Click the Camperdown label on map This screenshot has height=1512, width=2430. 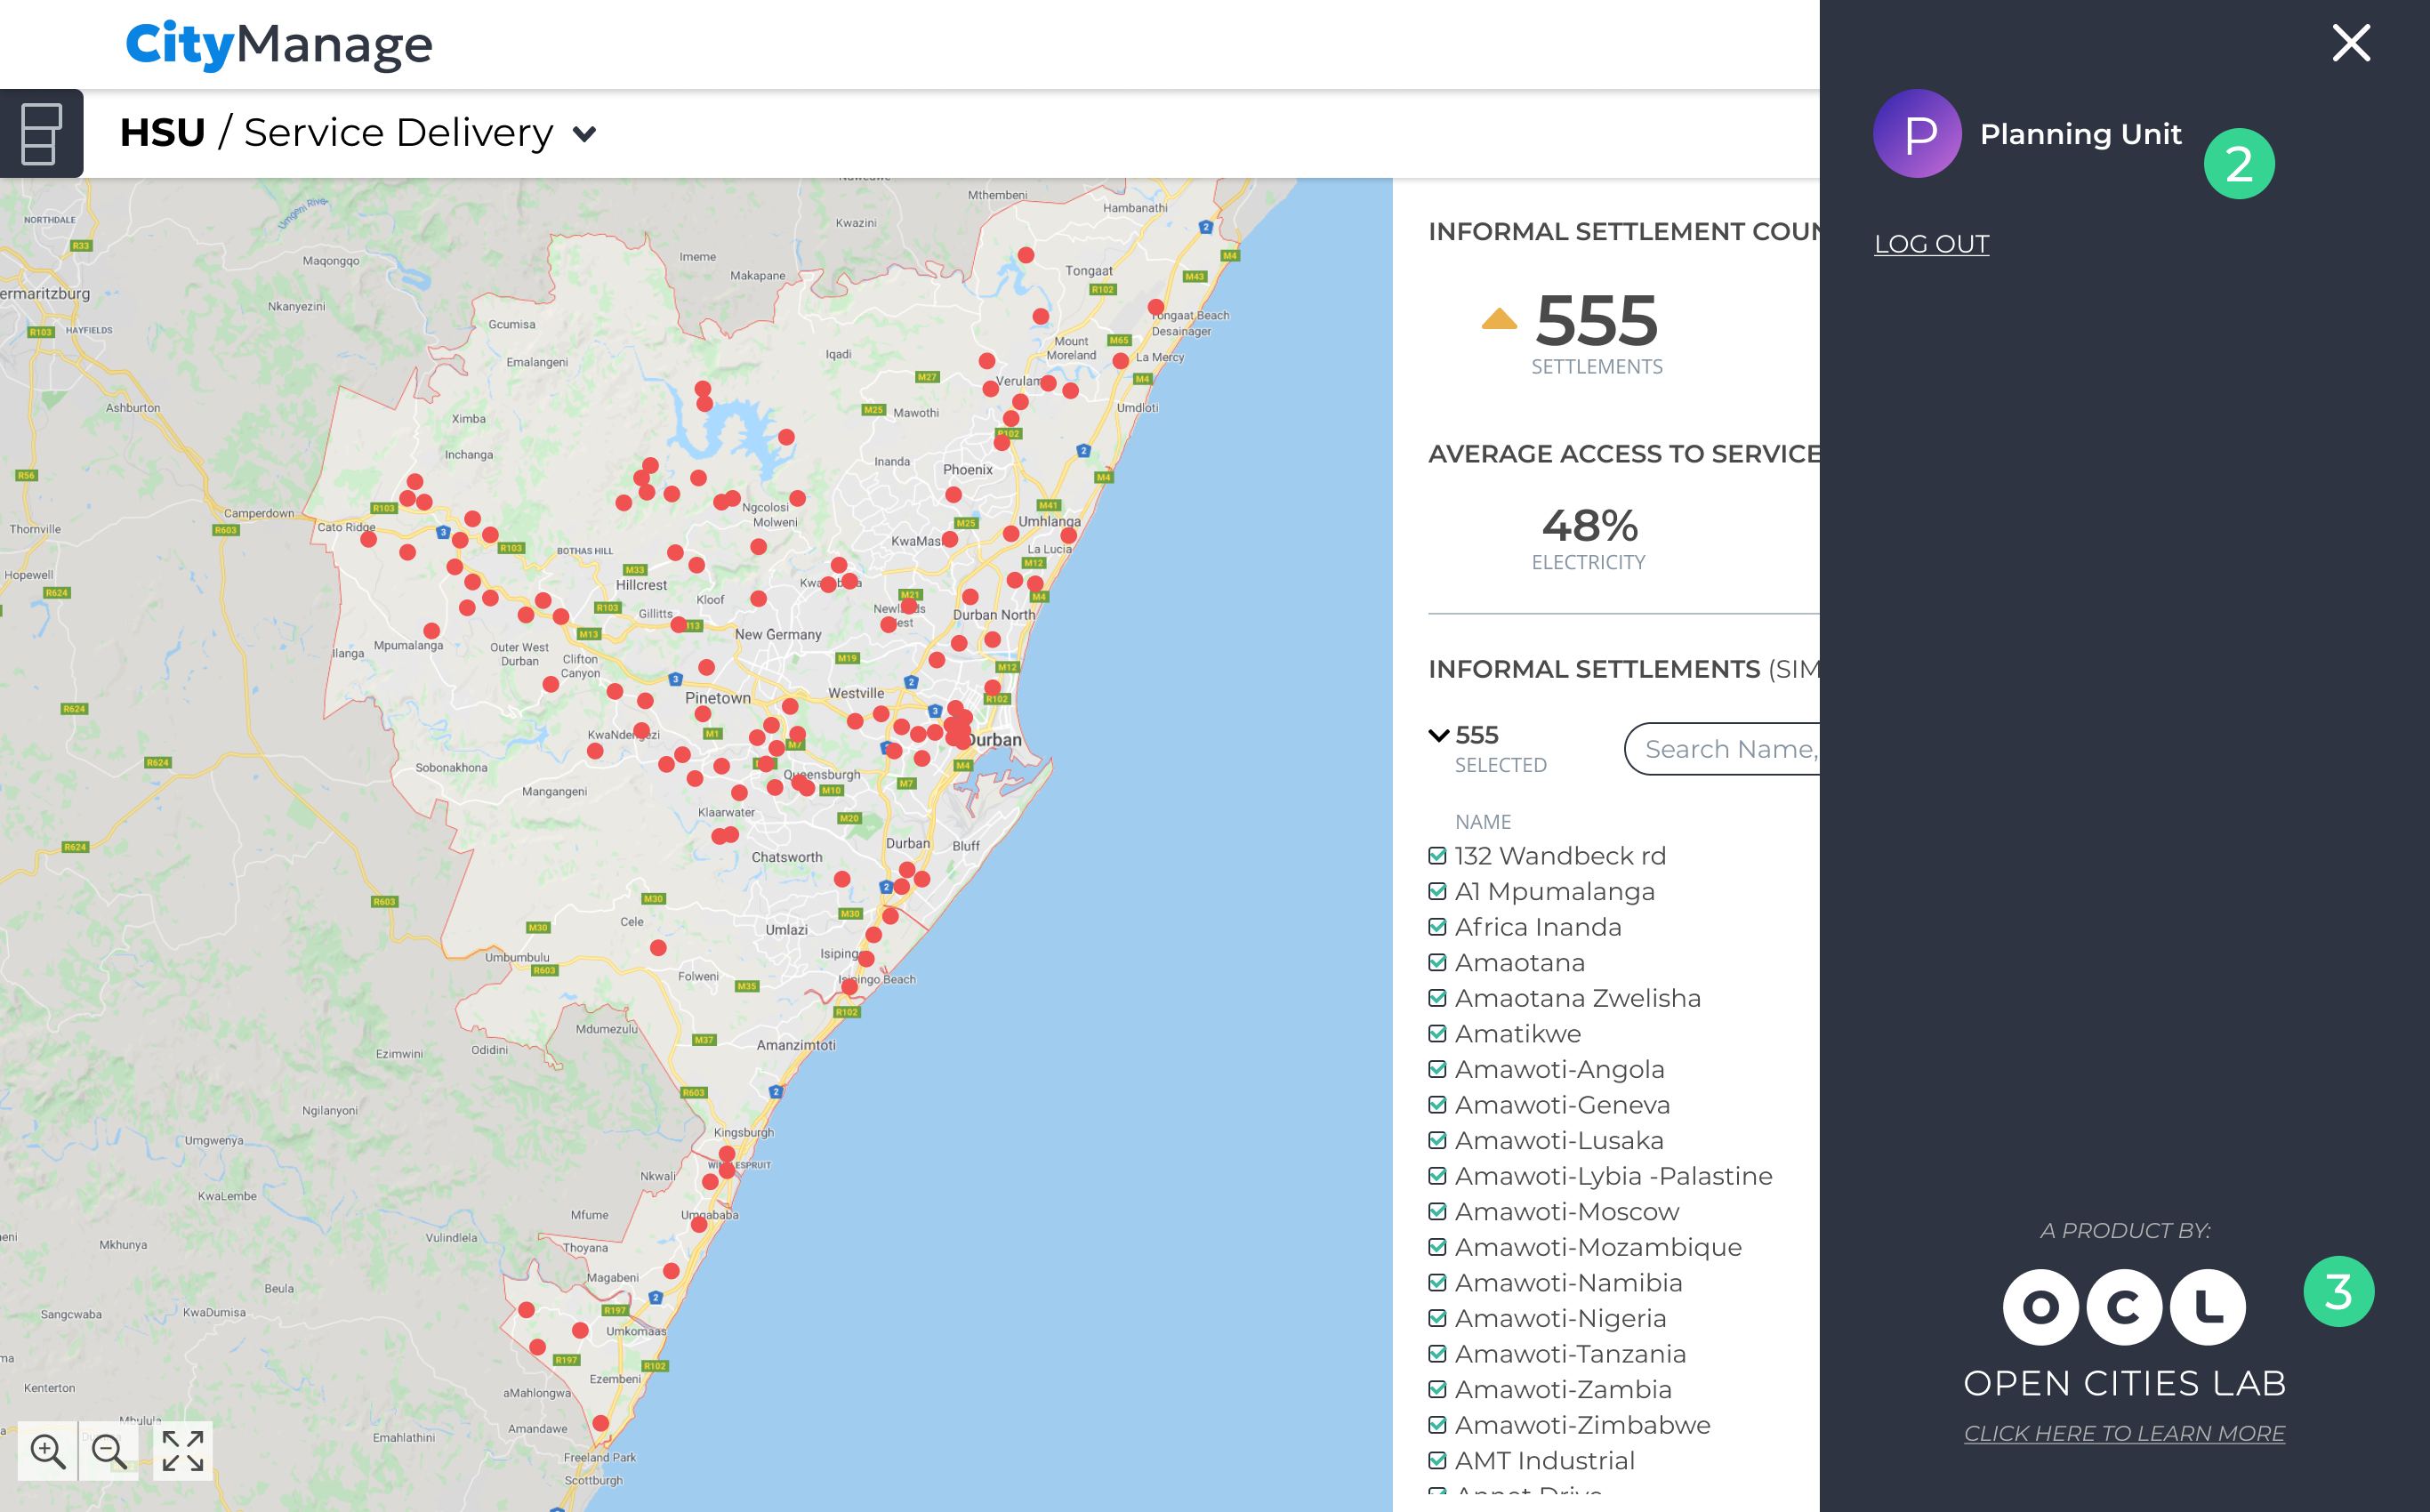tap(259, 513)
